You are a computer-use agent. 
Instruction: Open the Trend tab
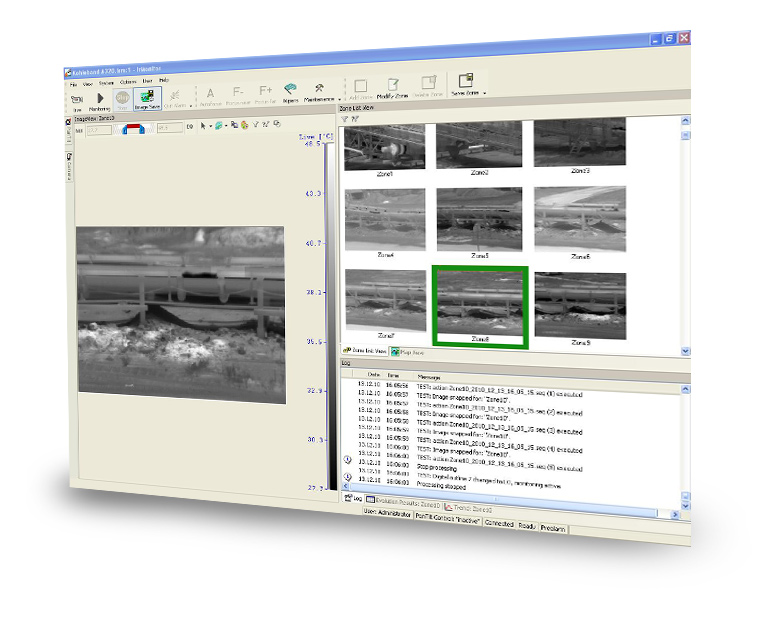click(468, 508)
